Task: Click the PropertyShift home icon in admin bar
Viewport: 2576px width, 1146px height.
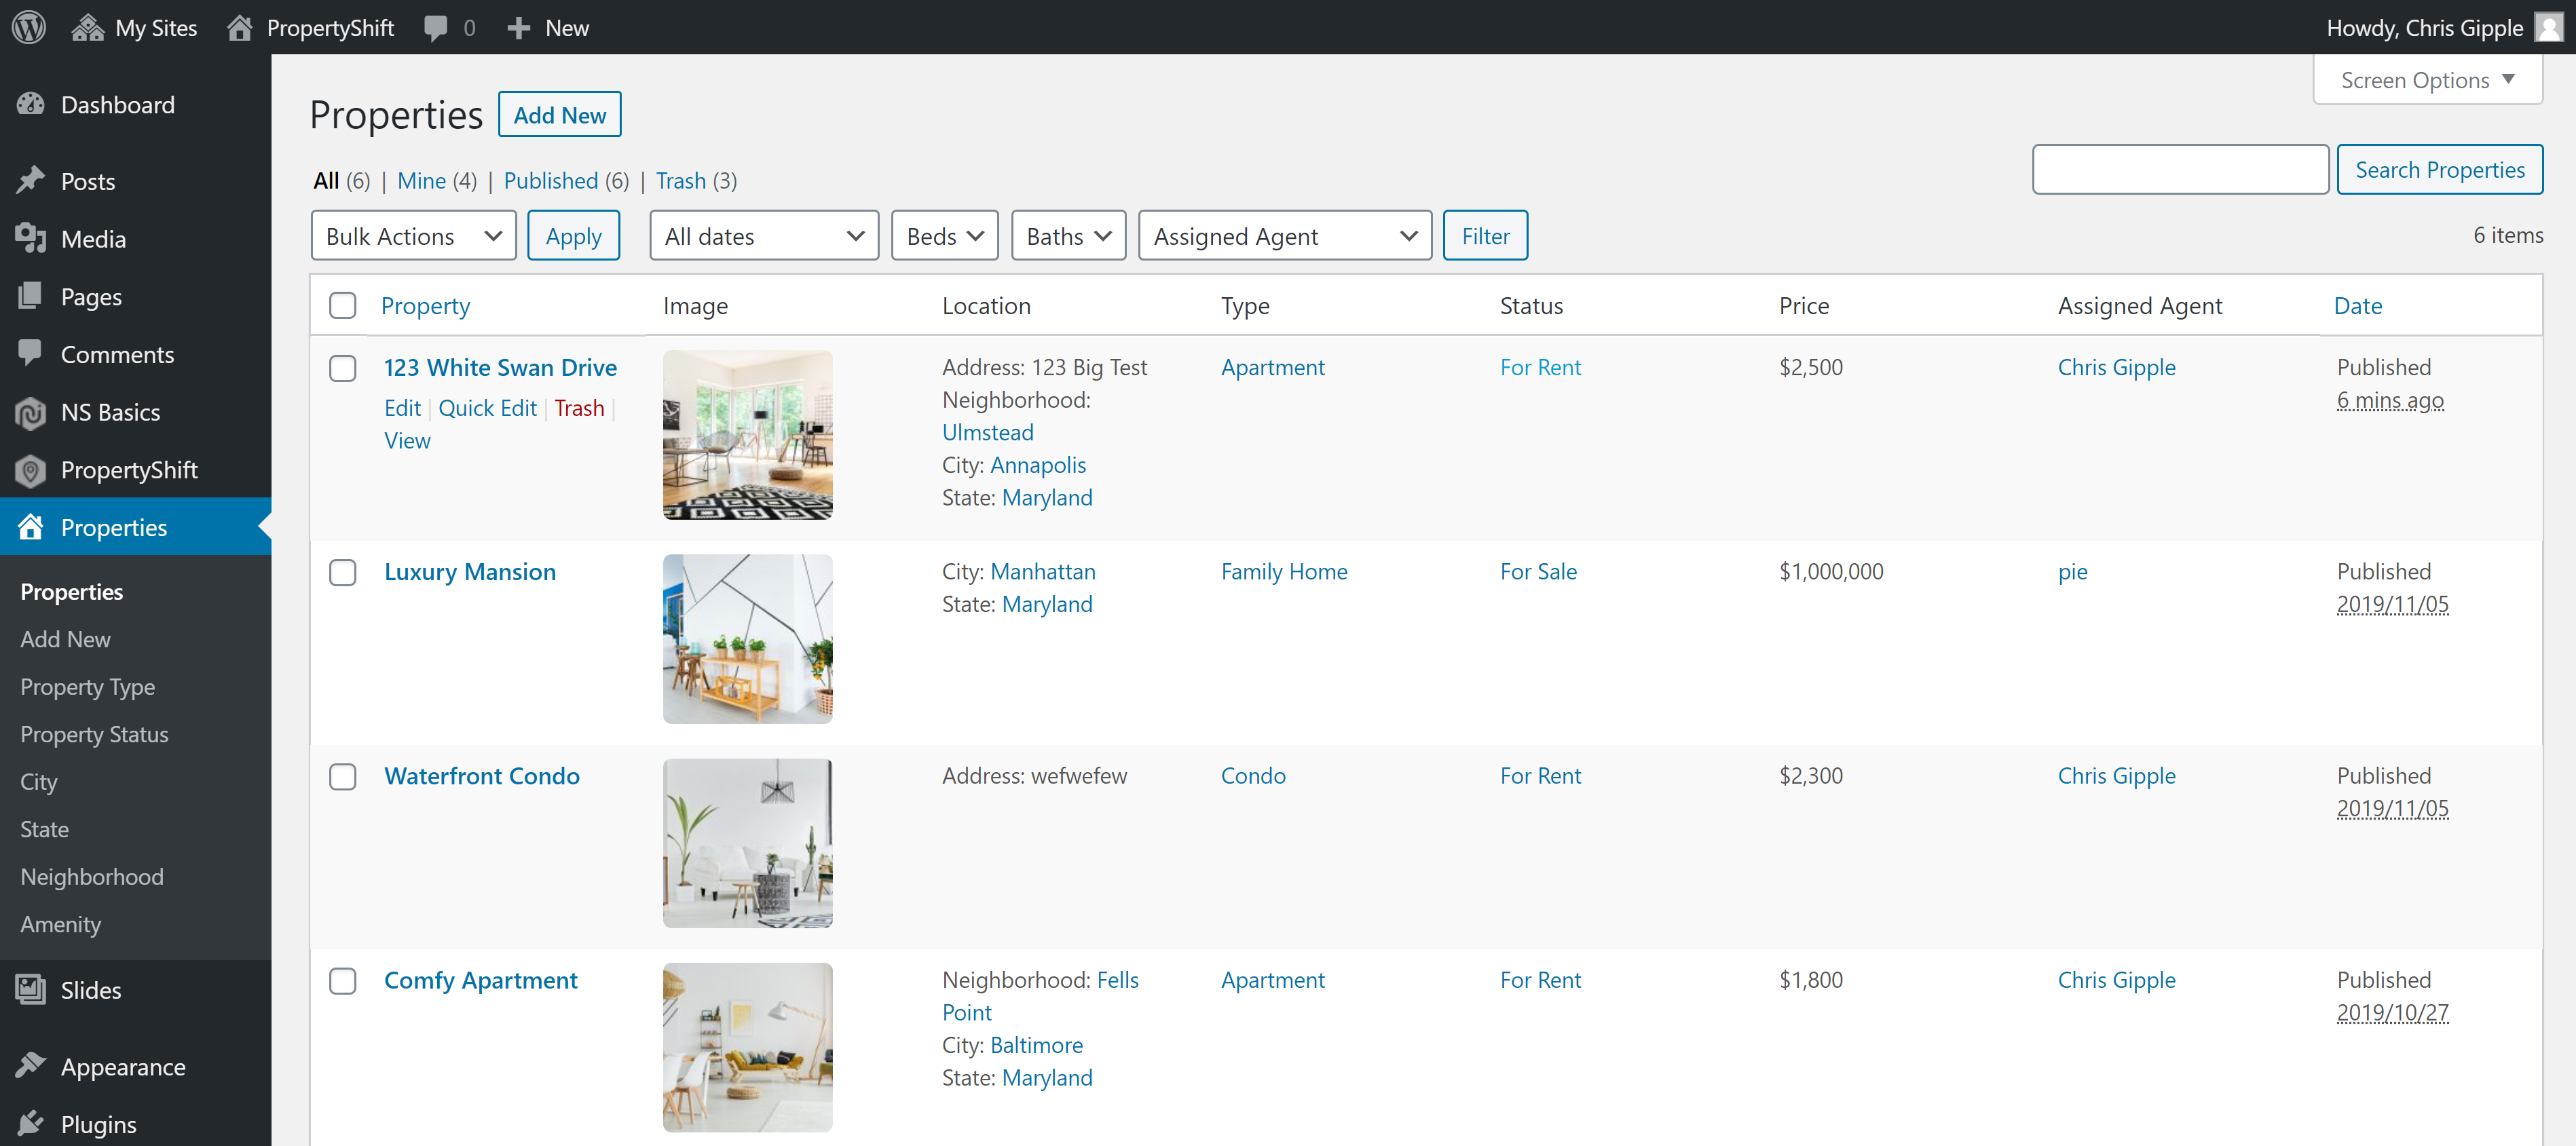Action: tap(239, 27)
